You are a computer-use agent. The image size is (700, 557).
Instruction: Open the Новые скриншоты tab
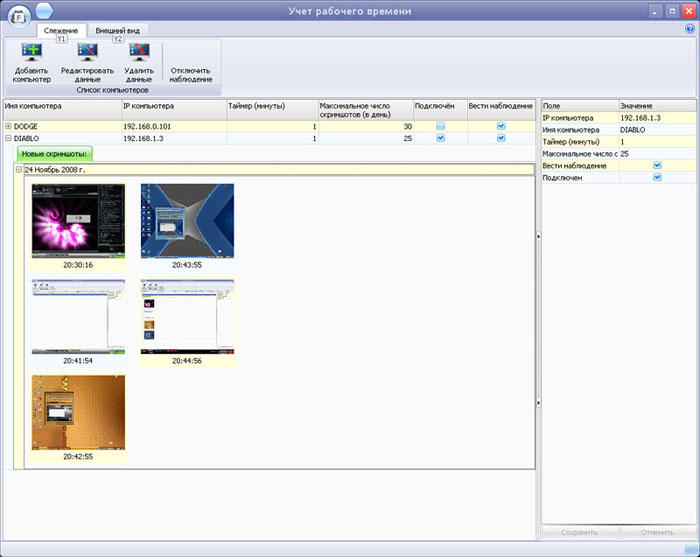click(54, 154)
